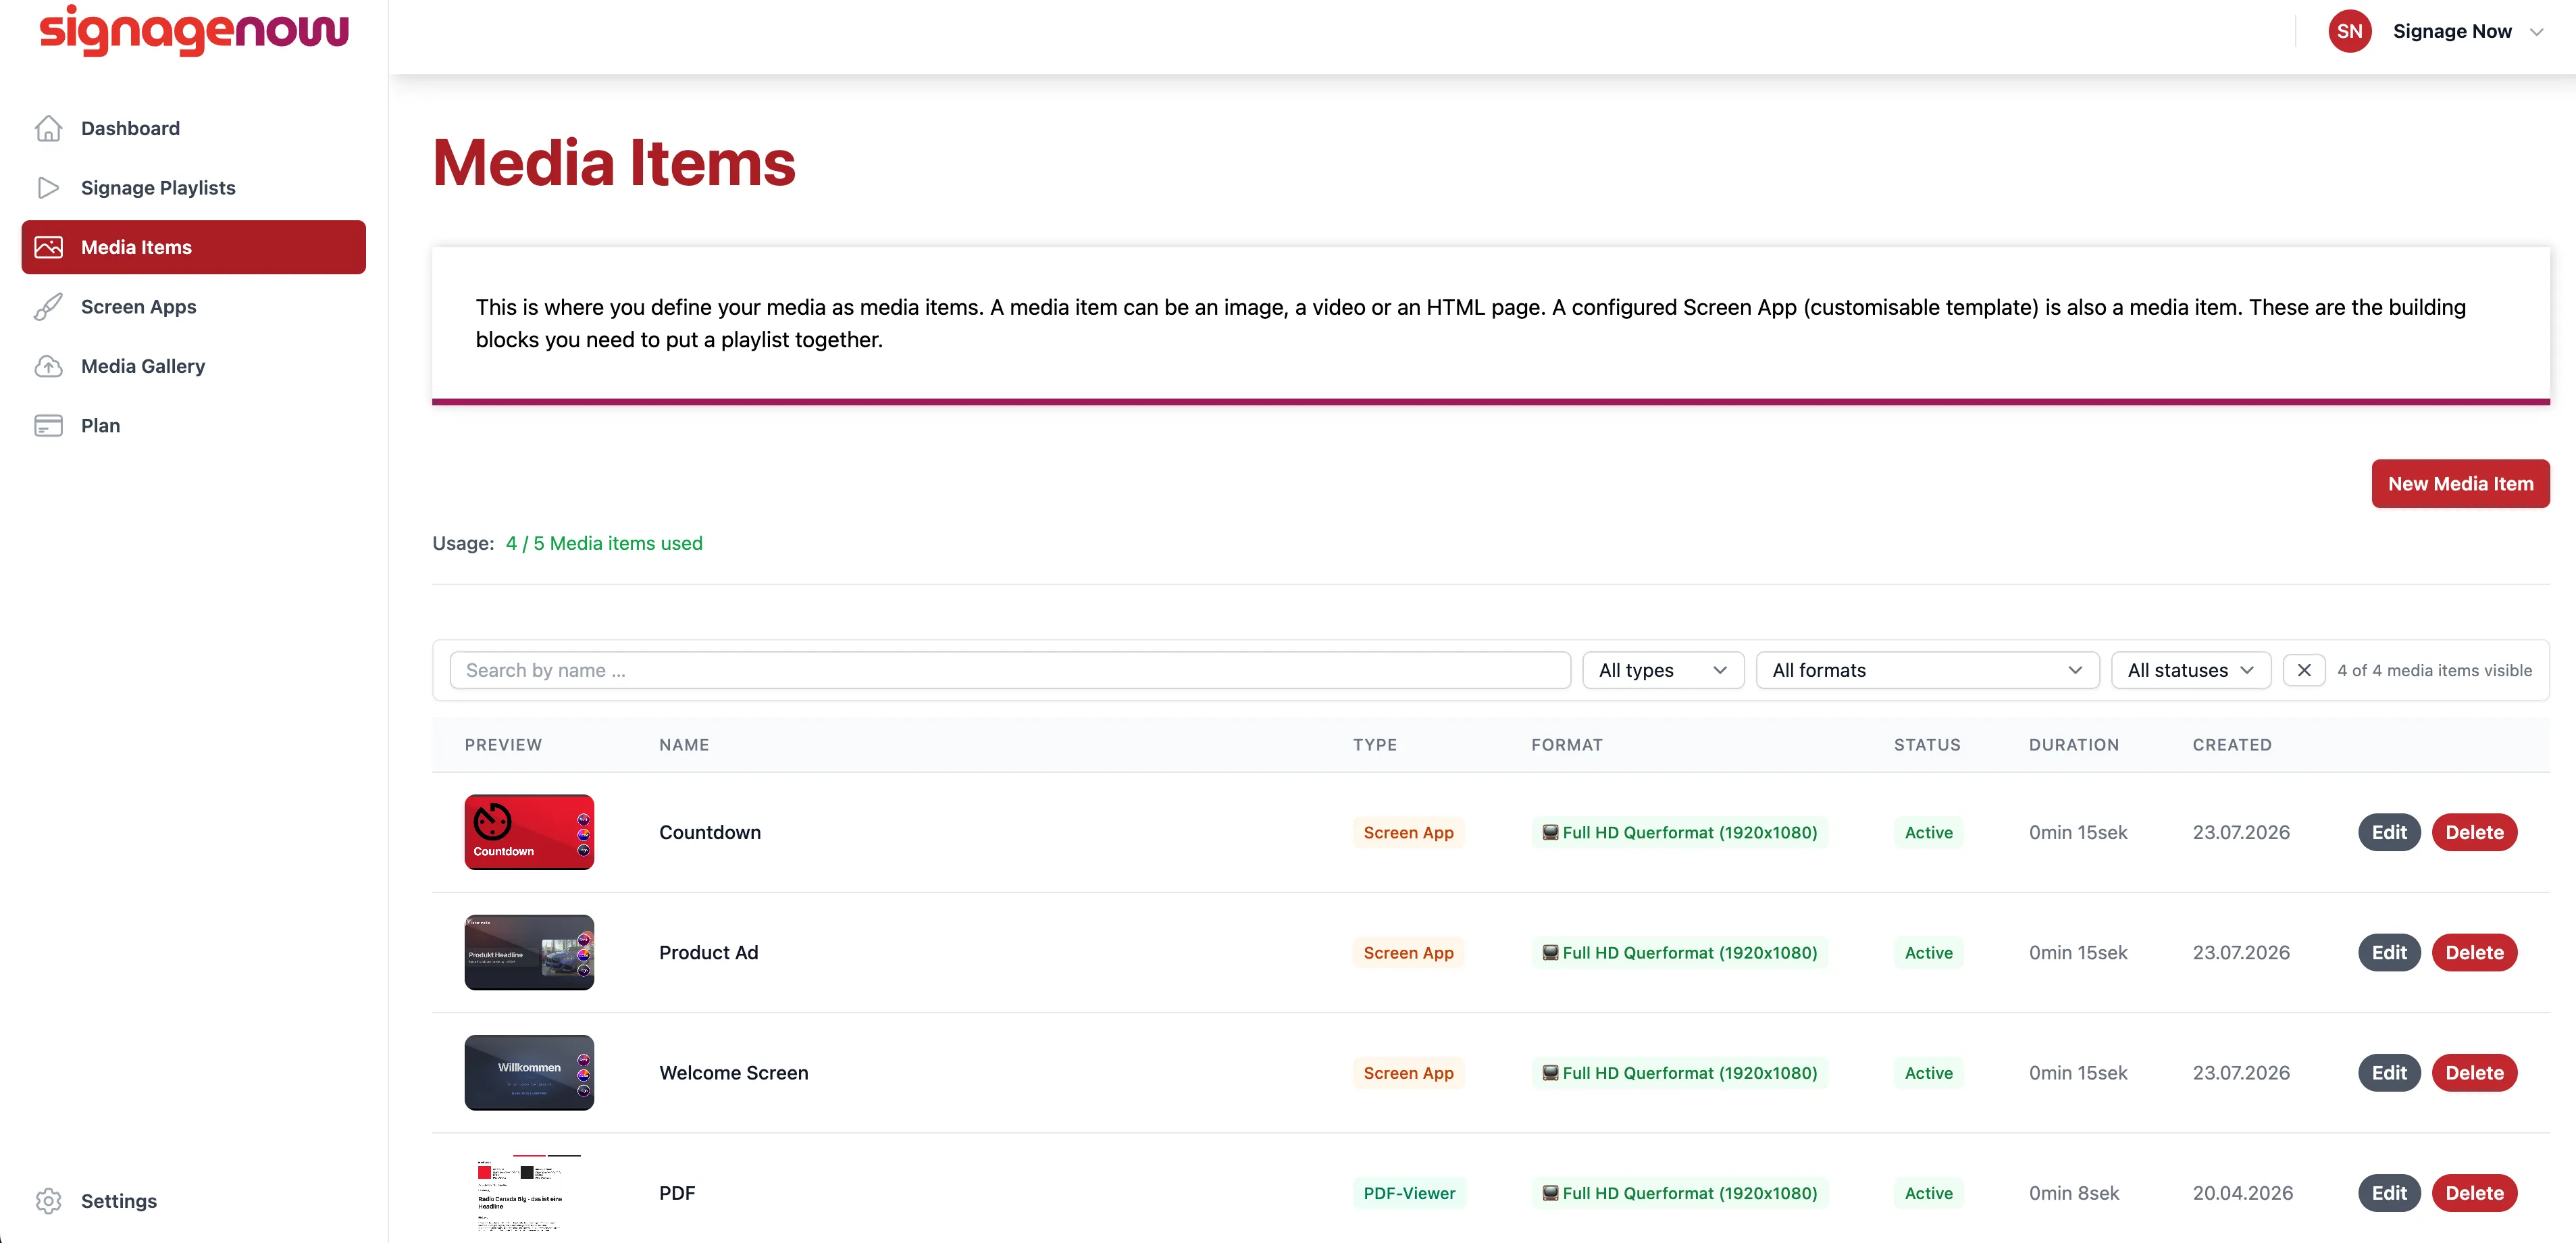Click the Media Gallery cloud upload icon
2576x1243 pixels.
pyautogui.click(x=48, y=366)
